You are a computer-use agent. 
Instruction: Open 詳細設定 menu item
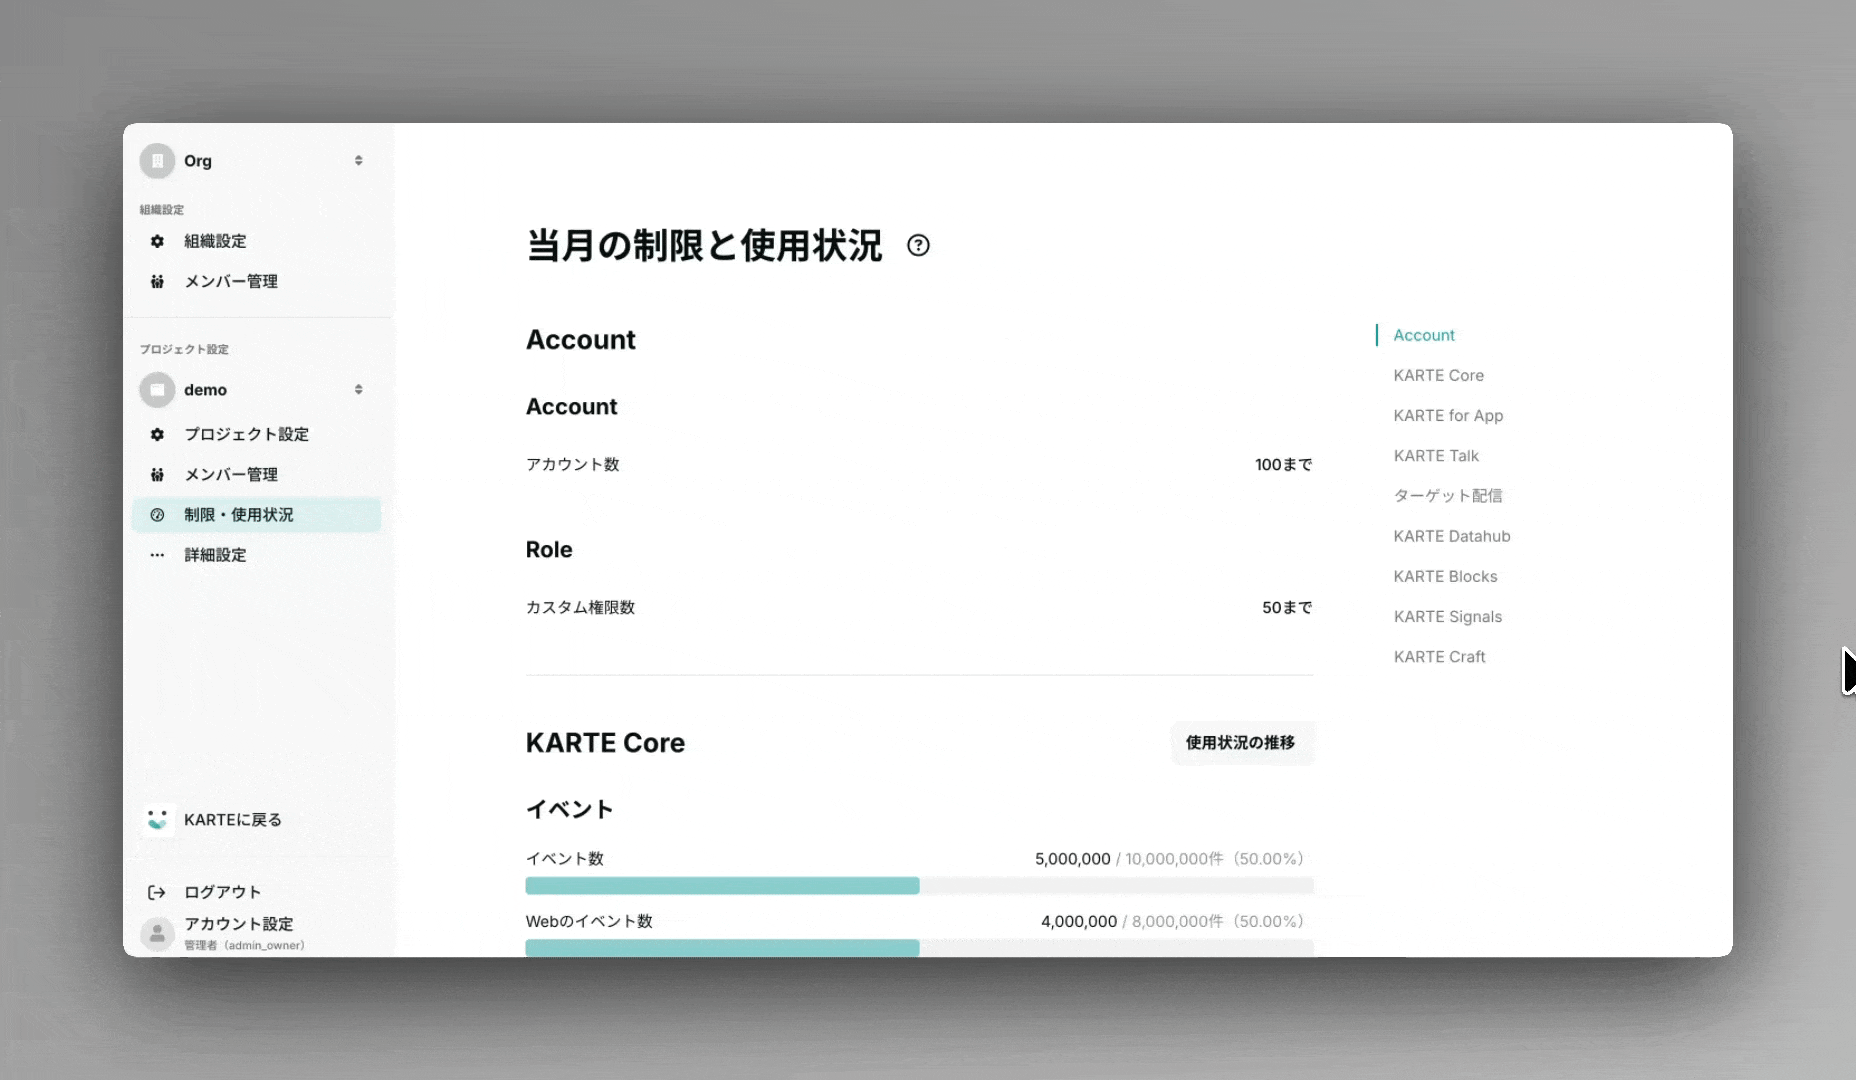[x=215, y=555]
